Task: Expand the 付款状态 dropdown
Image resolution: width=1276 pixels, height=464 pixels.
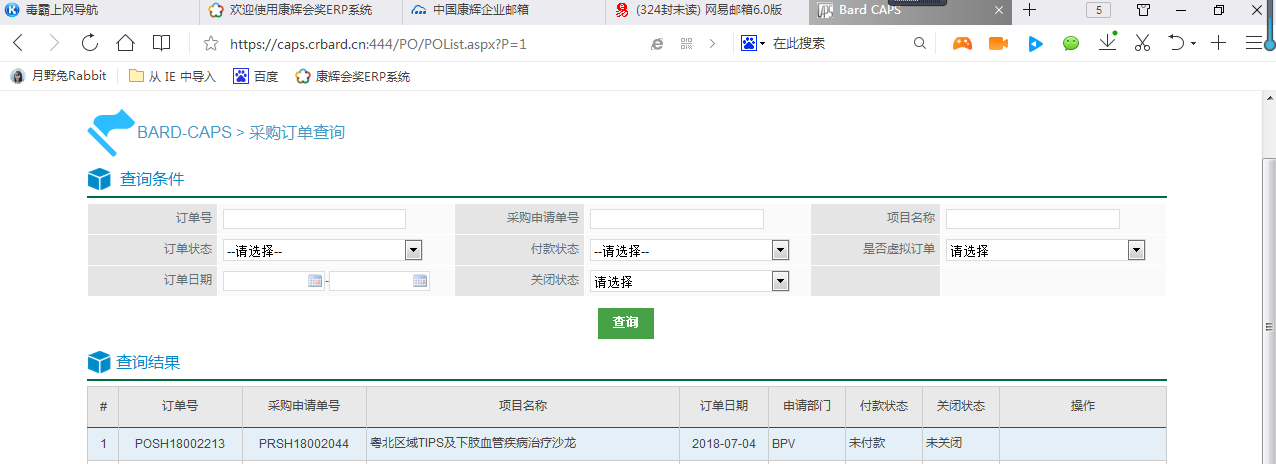Action: [x=780, y=251]
